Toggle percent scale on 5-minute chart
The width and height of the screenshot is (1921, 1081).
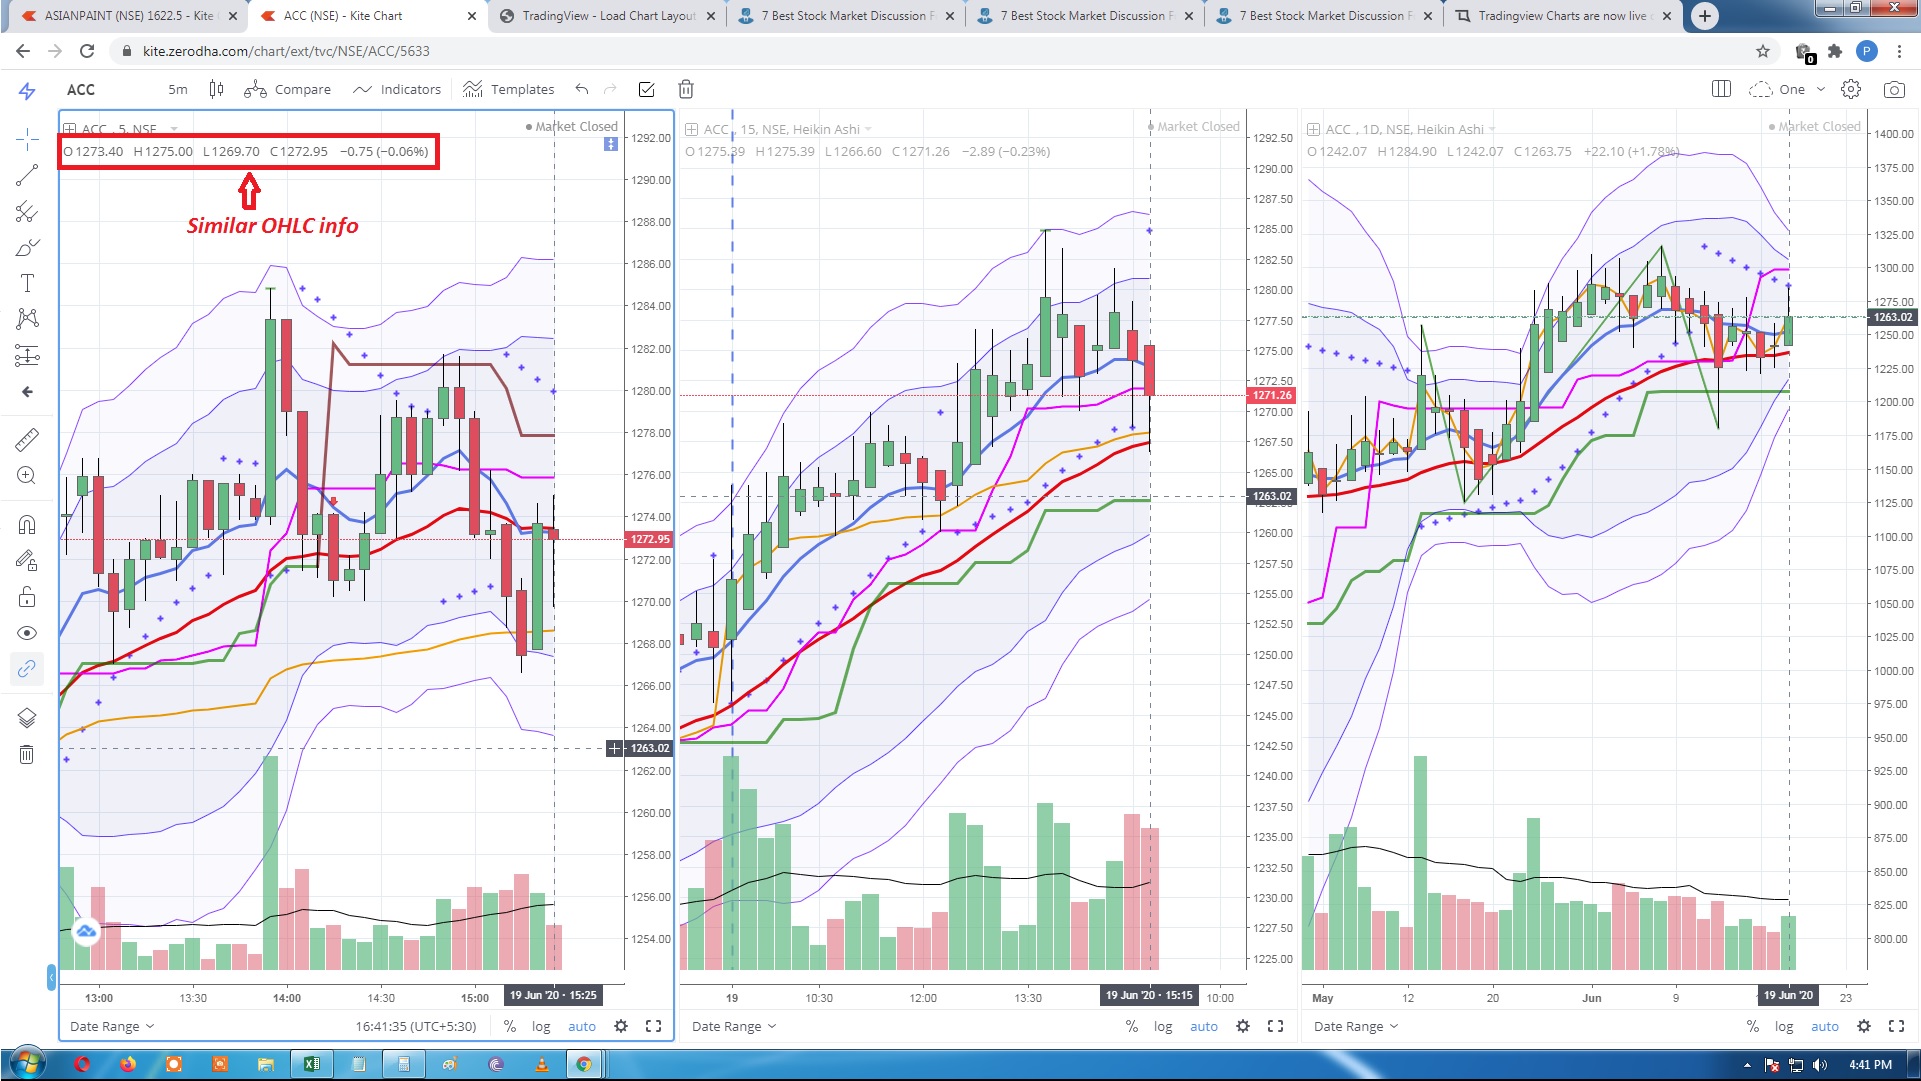pos(510,1026)
